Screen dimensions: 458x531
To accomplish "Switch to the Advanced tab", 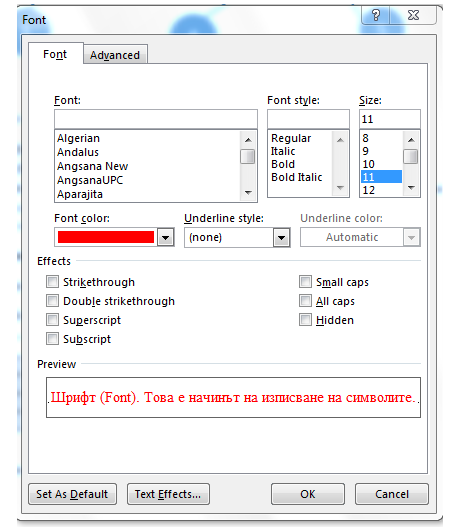I will coord(115,55).
